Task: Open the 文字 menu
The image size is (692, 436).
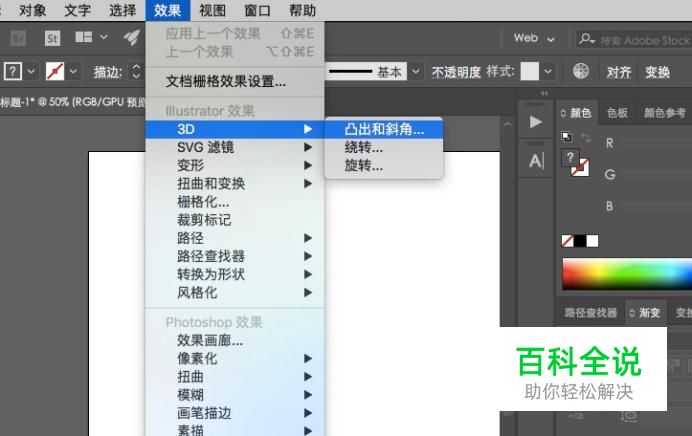Action: tap(77, 10)
